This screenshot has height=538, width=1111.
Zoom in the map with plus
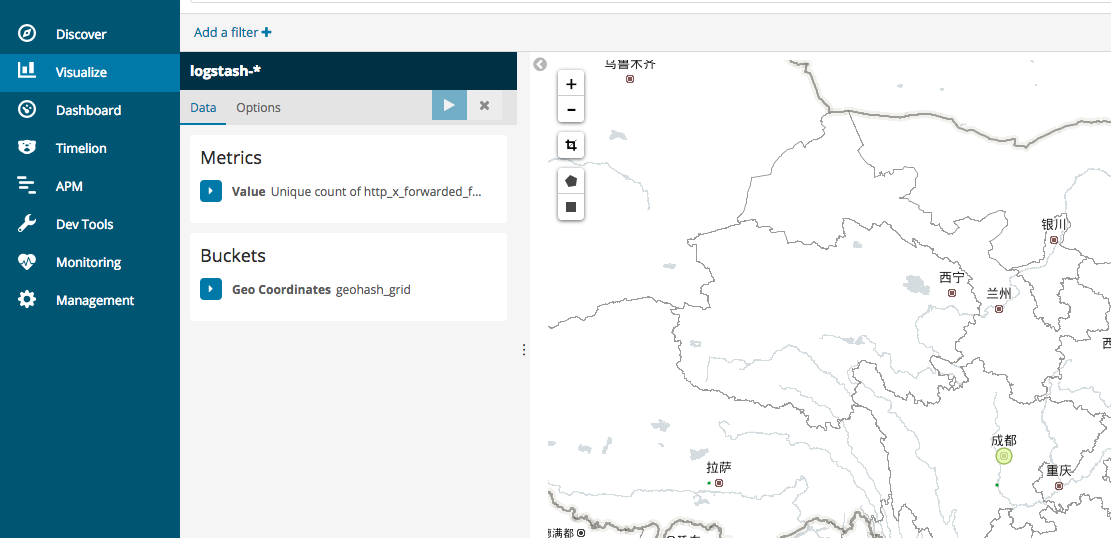tap(571, 84)
